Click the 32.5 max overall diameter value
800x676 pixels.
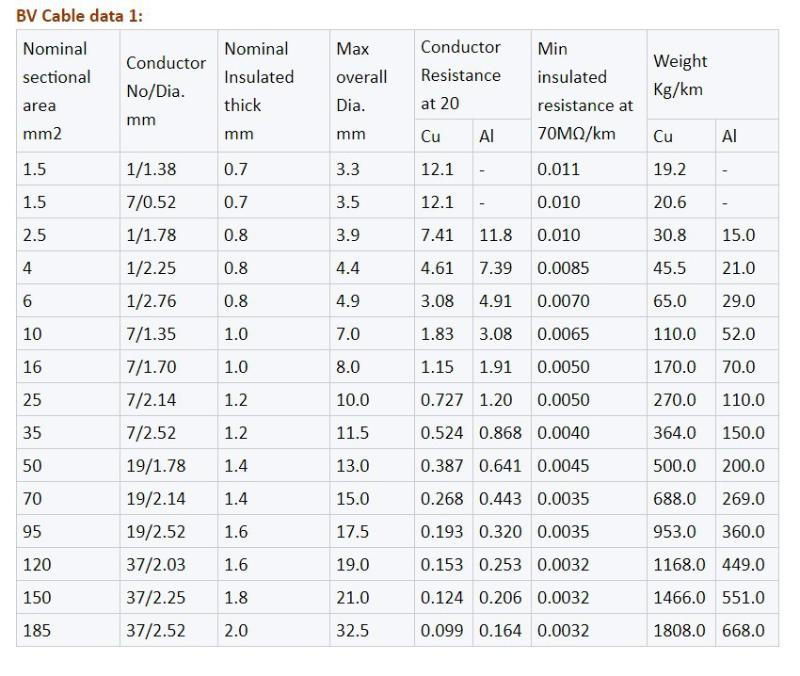(353, 631)
